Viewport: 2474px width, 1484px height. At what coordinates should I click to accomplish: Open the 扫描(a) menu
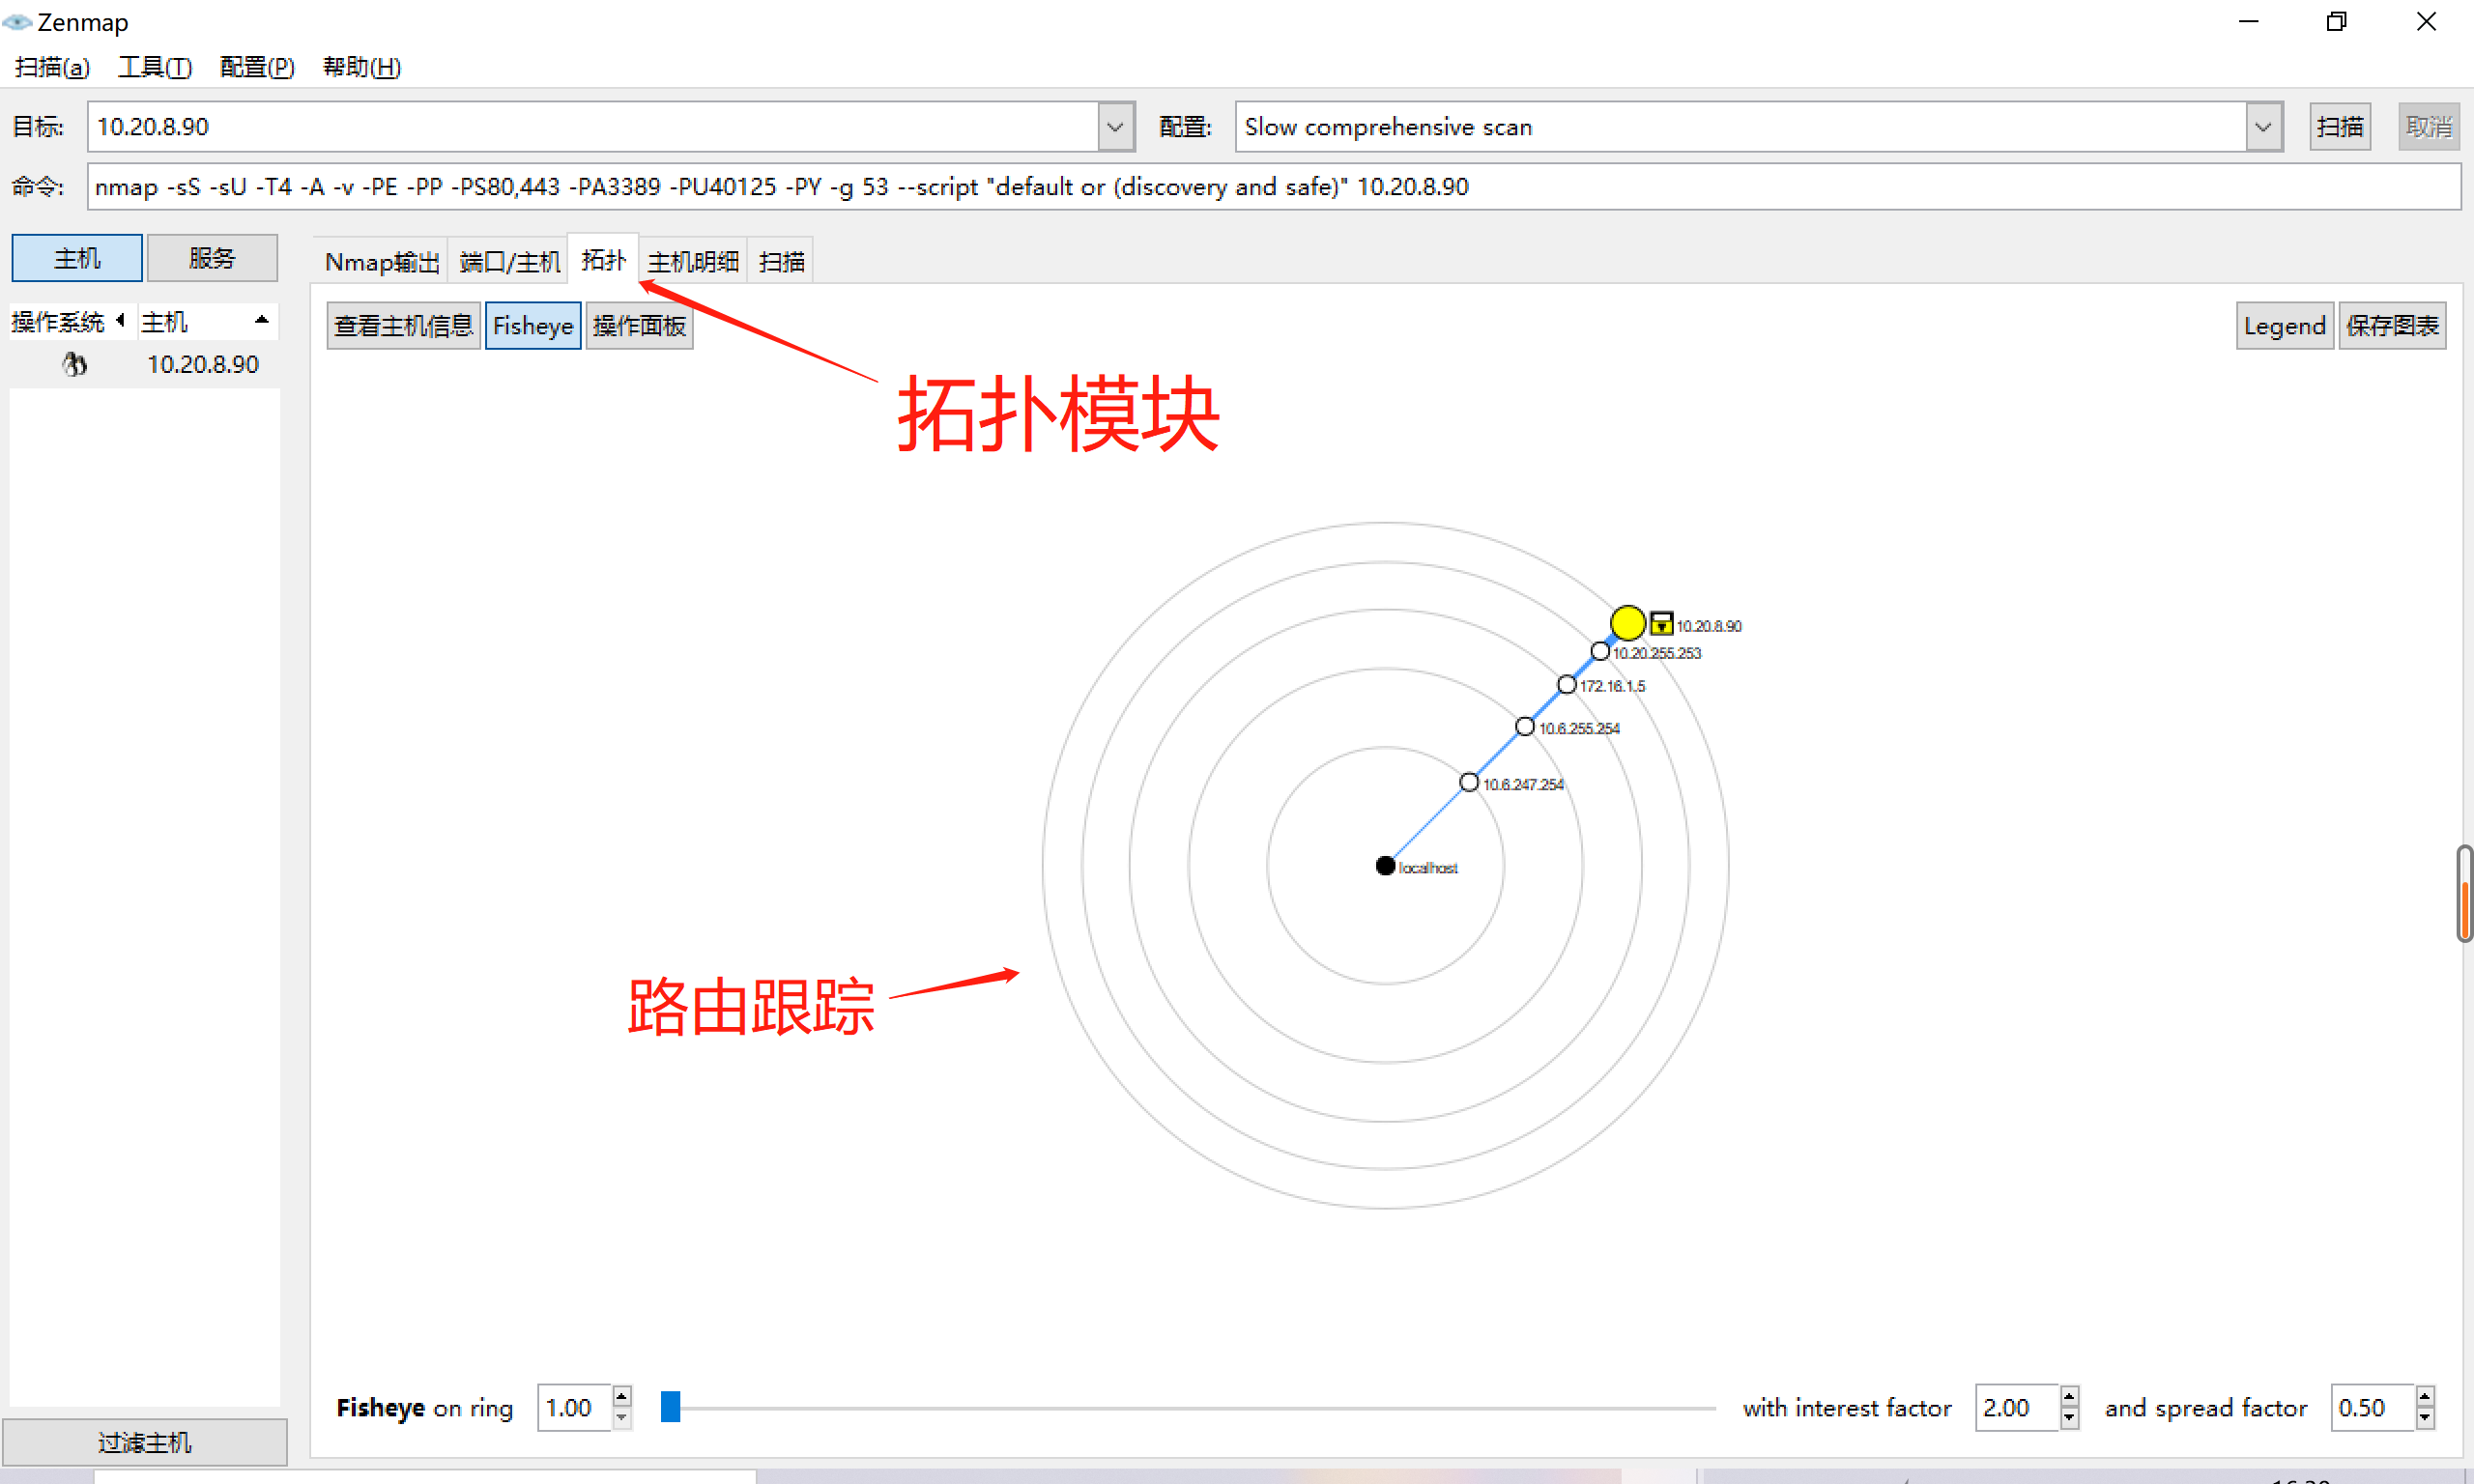pyautogui.click(x=52, y=67)
